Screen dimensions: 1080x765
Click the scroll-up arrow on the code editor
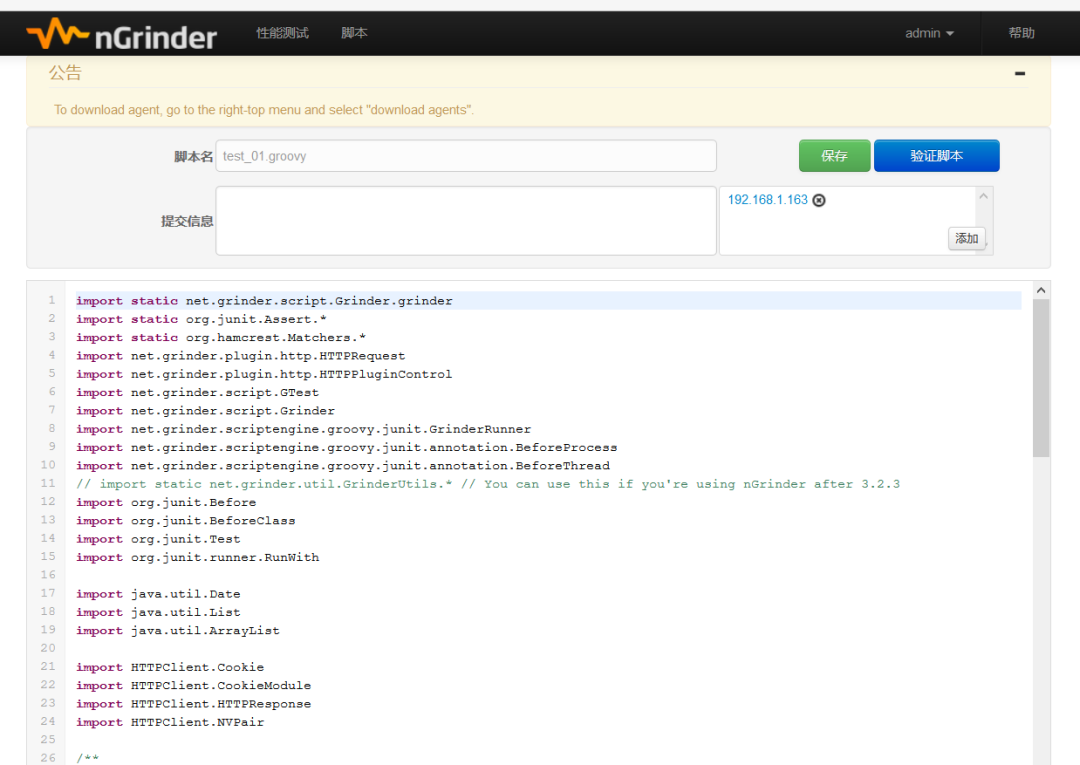point(1040,289)
